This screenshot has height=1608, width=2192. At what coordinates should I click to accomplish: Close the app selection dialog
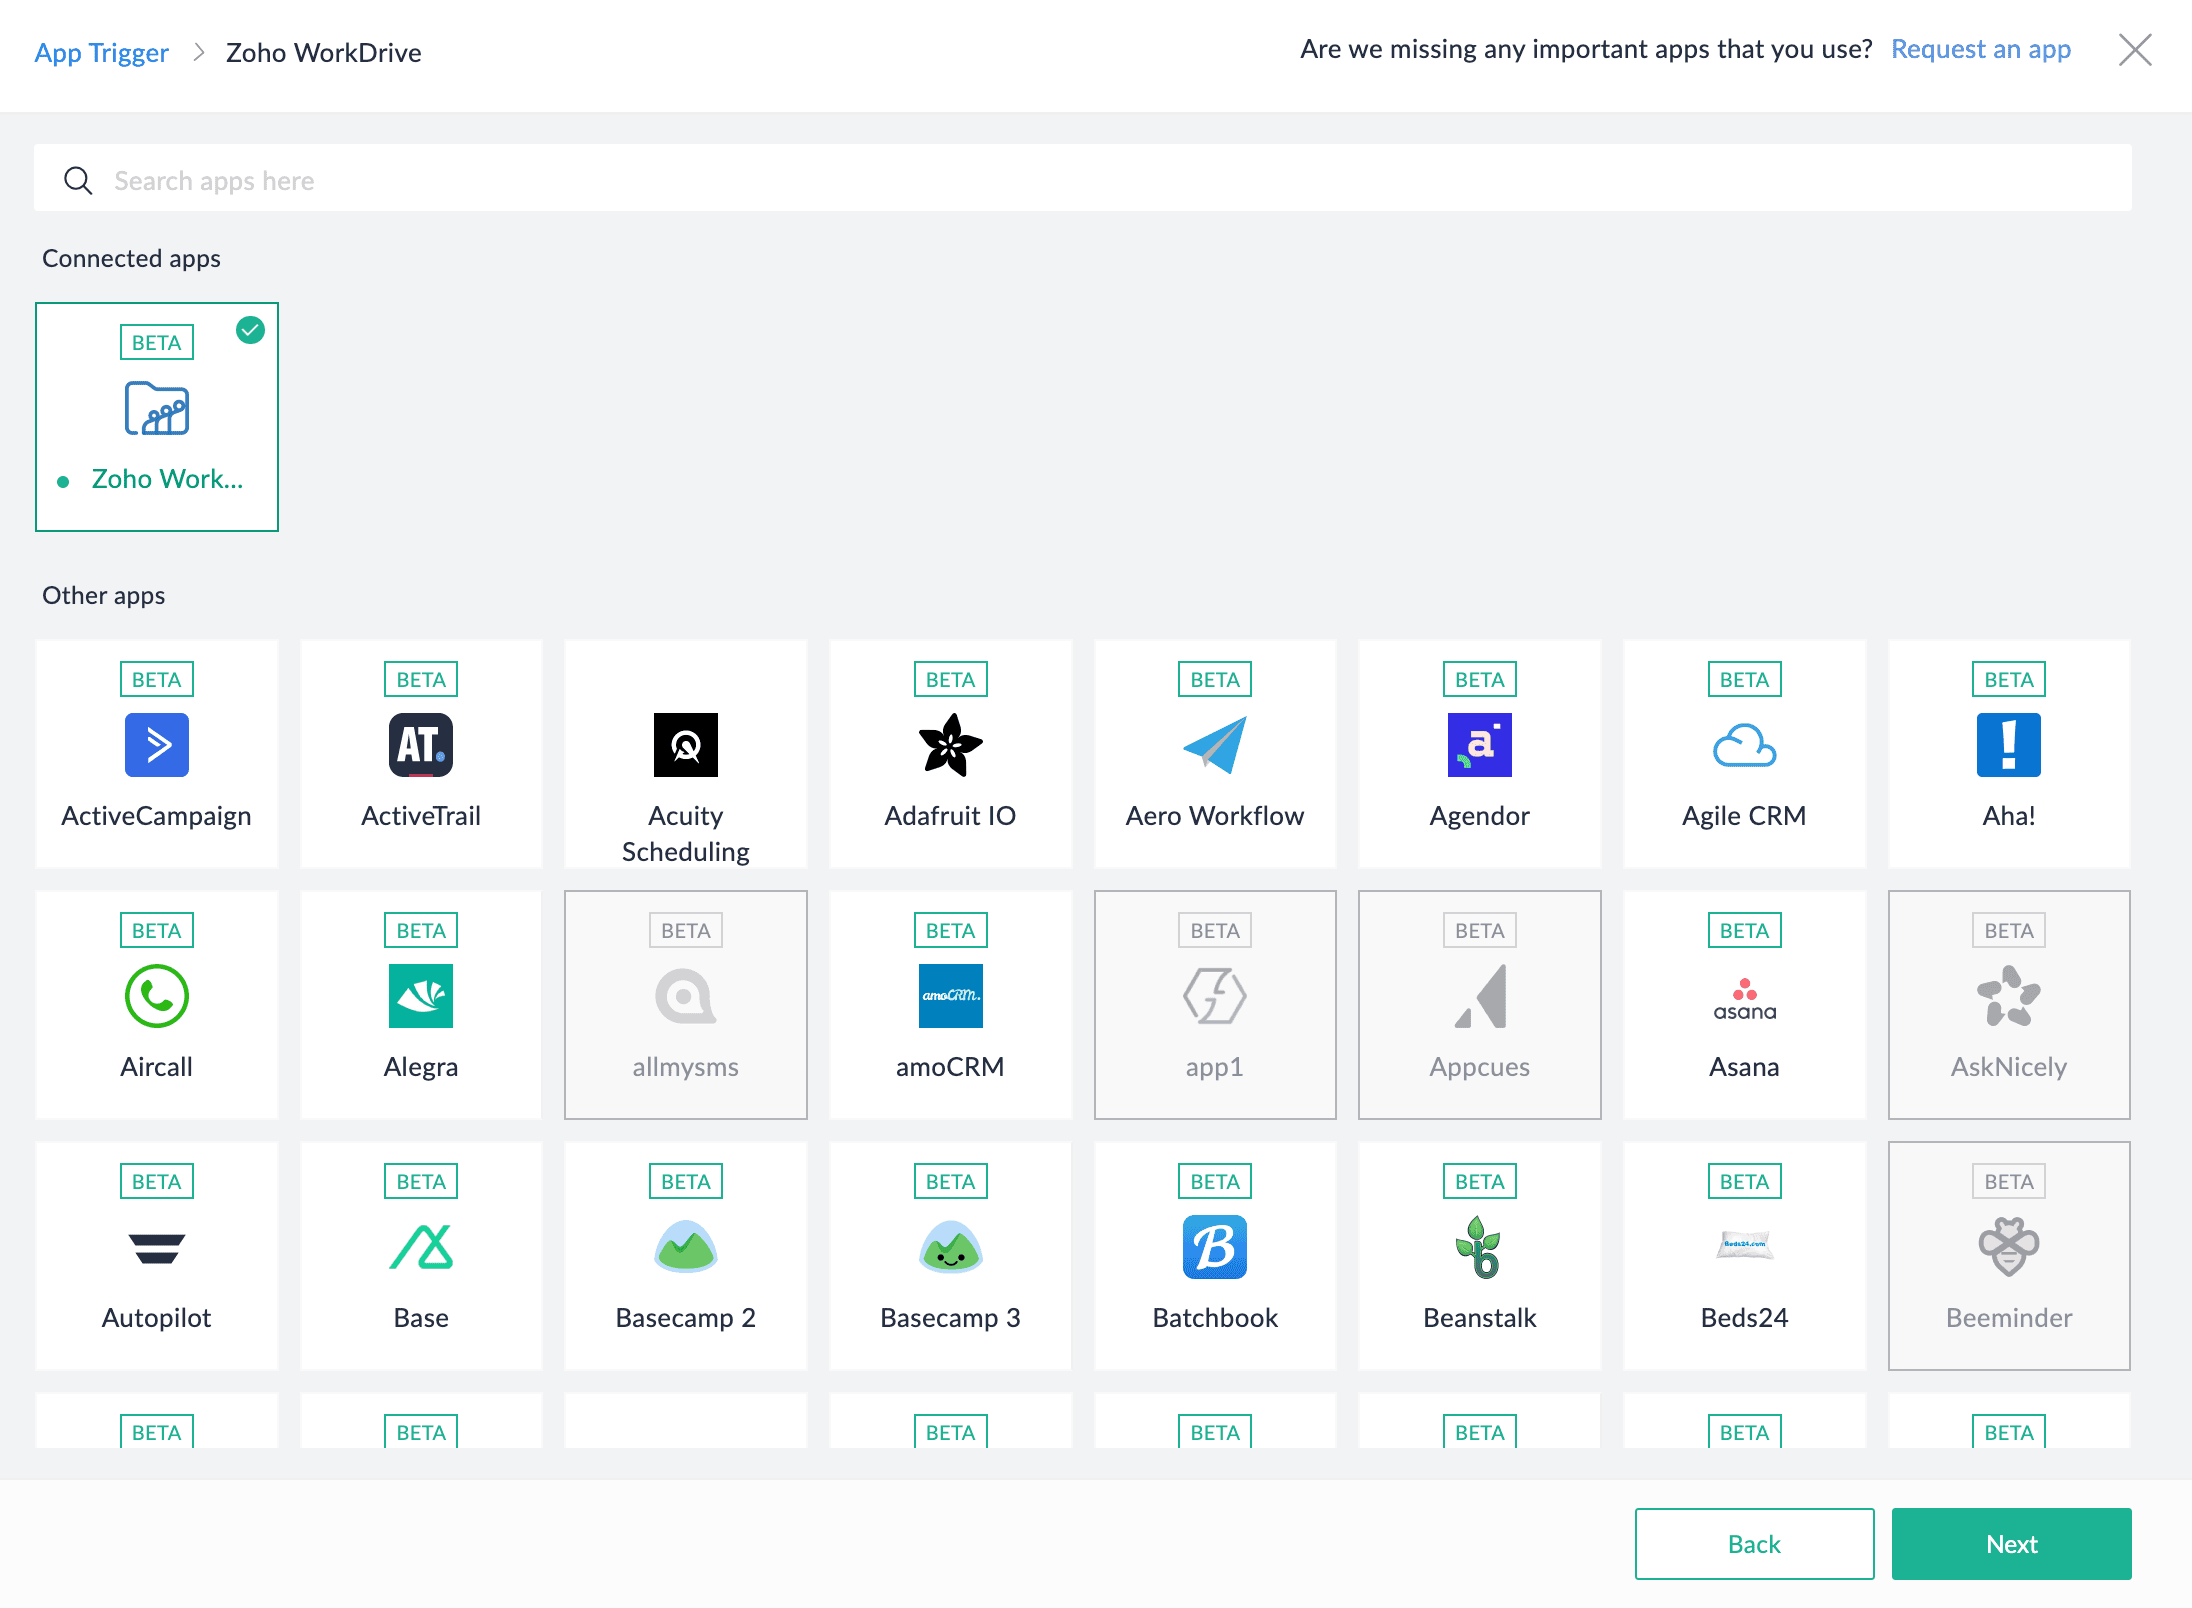click(x=2134, y=49)
